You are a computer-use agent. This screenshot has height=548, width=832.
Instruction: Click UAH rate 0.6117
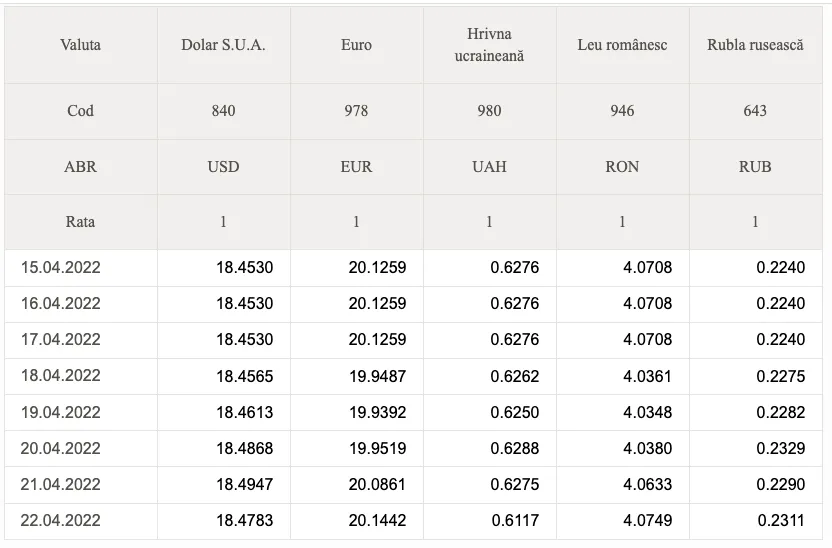point(515,520)
